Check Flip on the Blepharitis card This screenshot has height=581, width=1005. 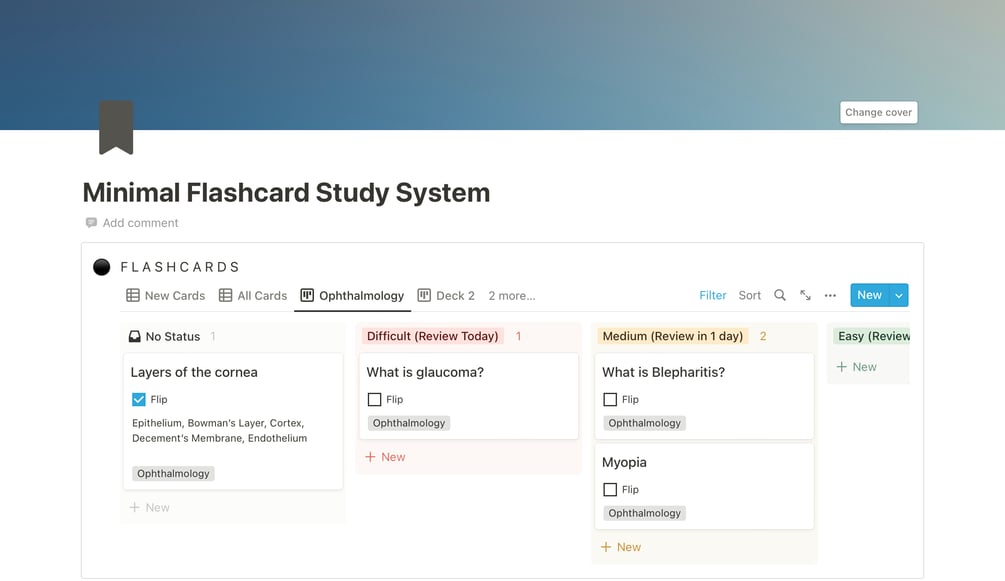pos(609,399)
